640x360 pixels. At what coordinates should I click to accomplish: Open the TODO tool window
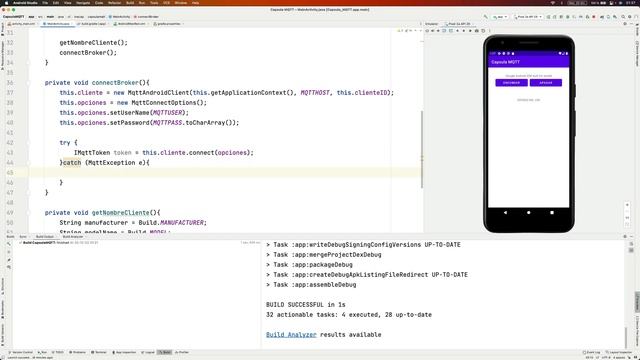tap(58, 352)
